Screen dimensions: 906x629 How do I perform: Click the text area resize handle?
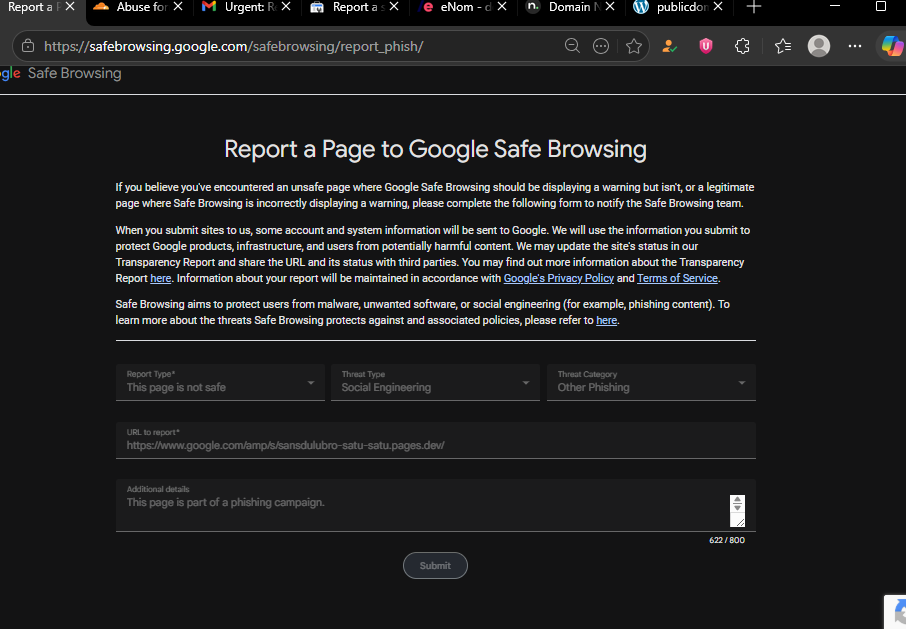(739, 522)
